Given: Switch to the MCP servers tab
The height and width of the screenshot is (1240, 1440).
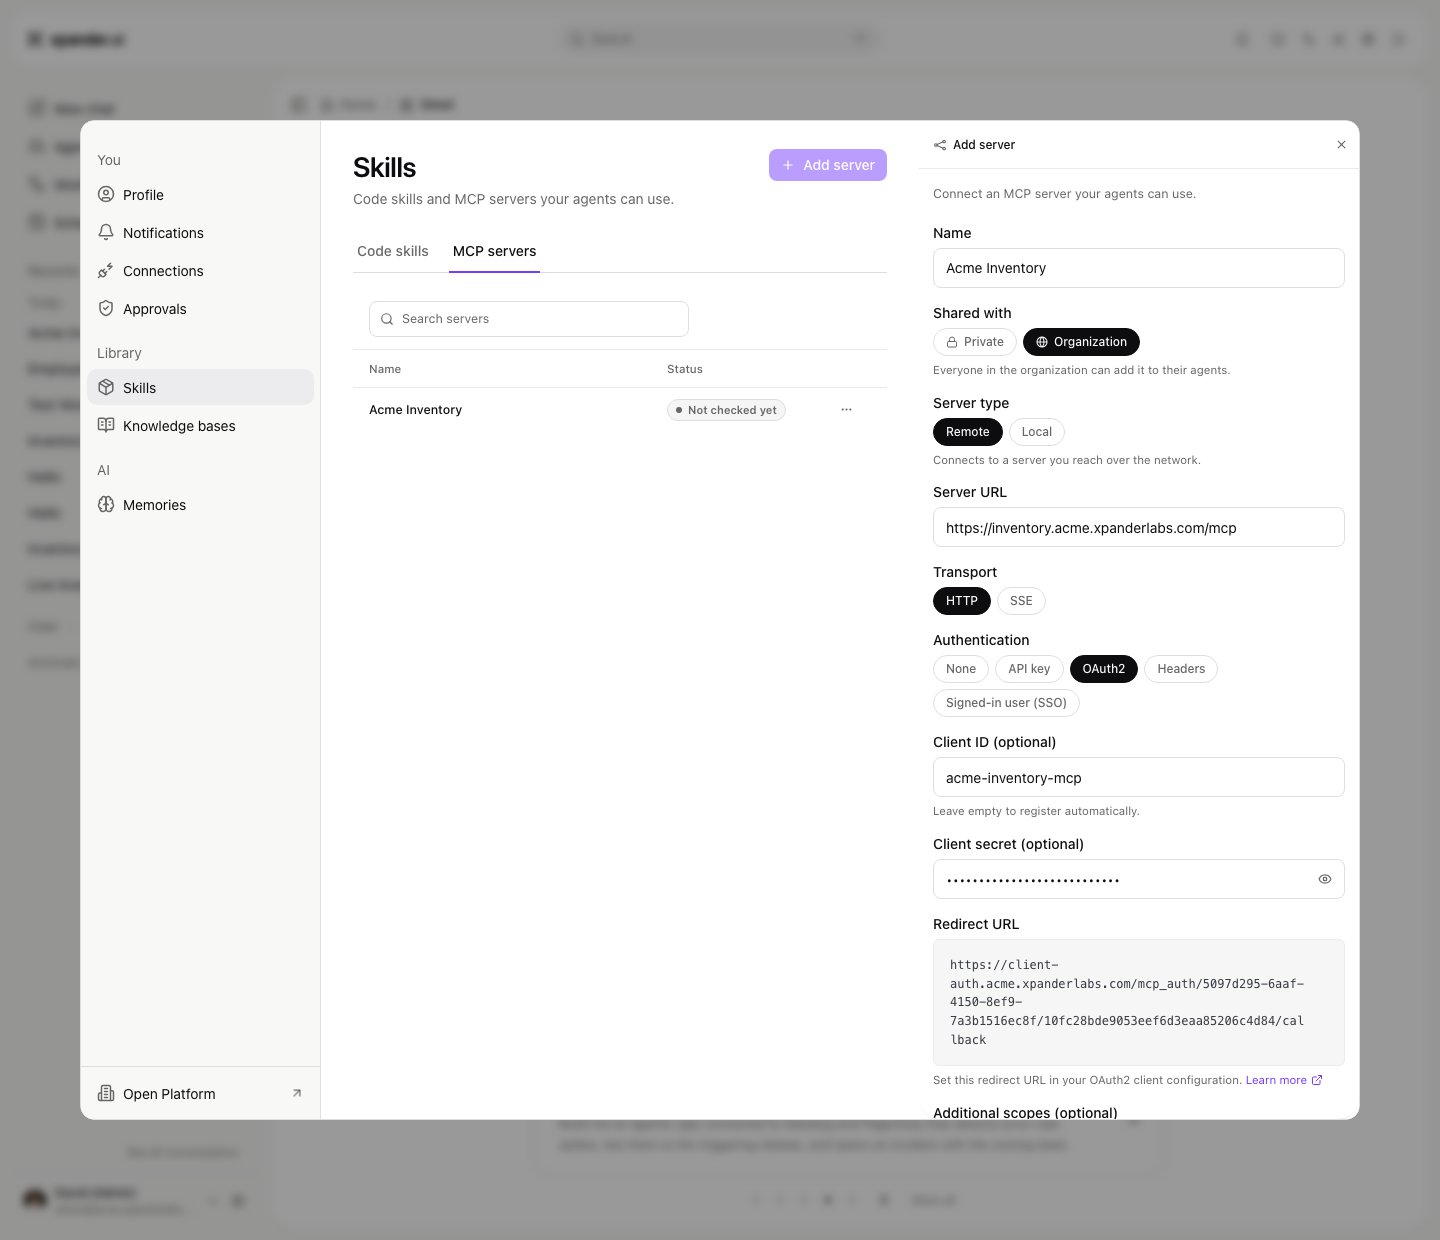Looking at the screenshot, I should coord(494,251).
